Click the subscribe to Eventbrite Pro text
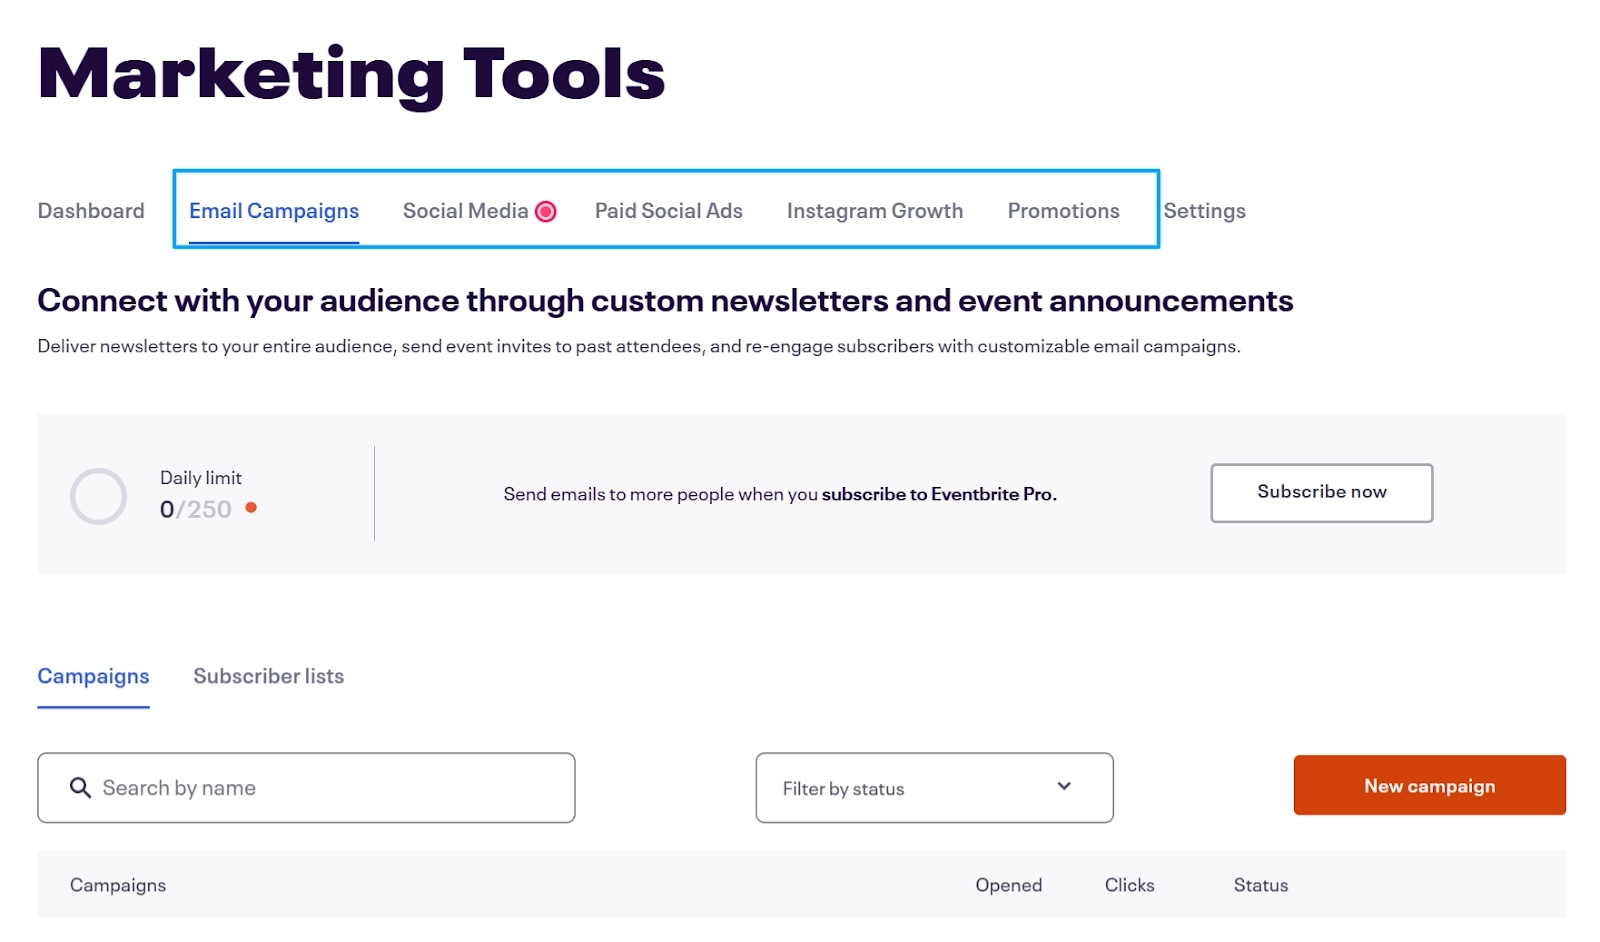Screen dimensions: 1600x942 tap(939, 494)
